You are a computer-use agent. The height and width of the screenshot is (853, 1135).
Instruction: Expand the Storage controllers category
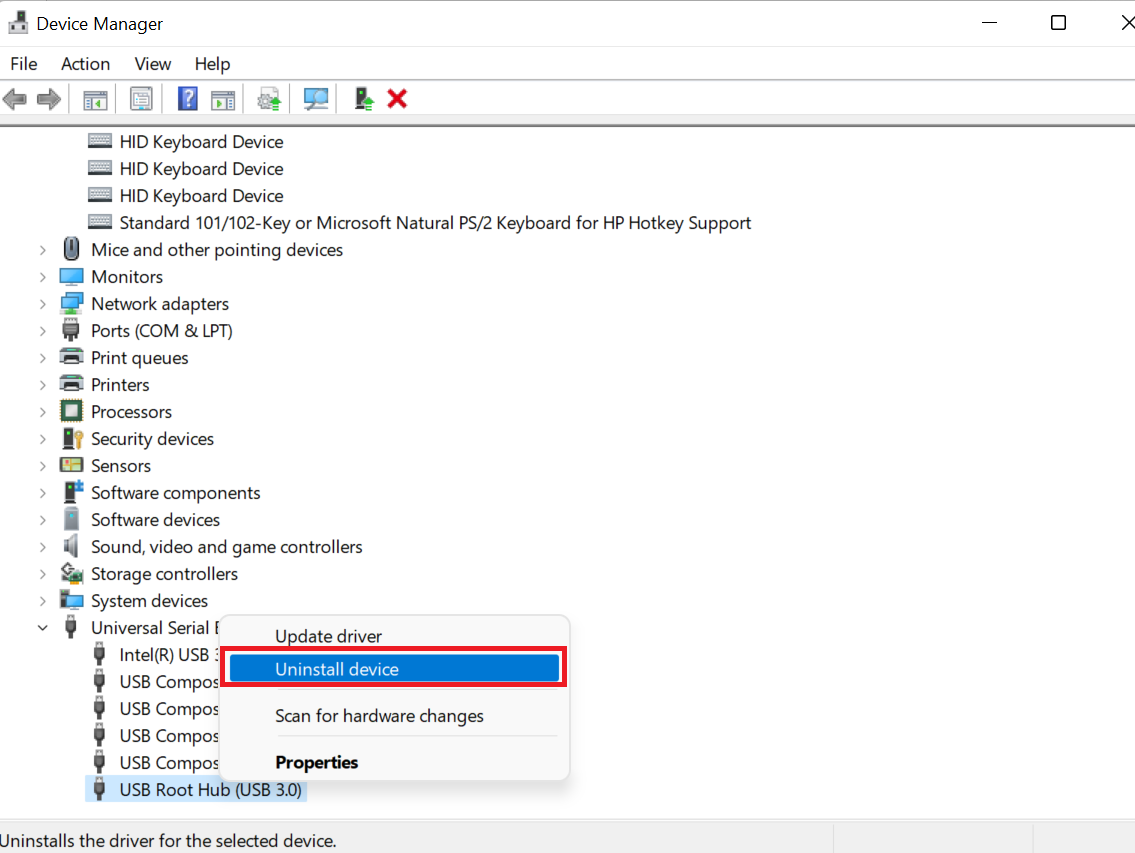(43, 574)
